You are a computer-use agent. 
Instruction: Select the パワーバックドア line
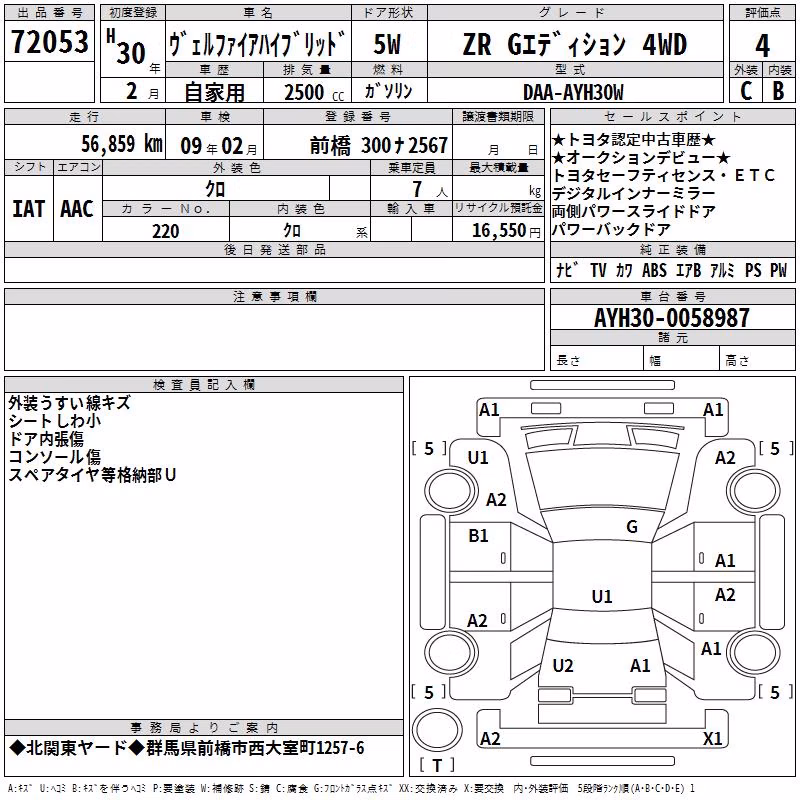[611, 229]
